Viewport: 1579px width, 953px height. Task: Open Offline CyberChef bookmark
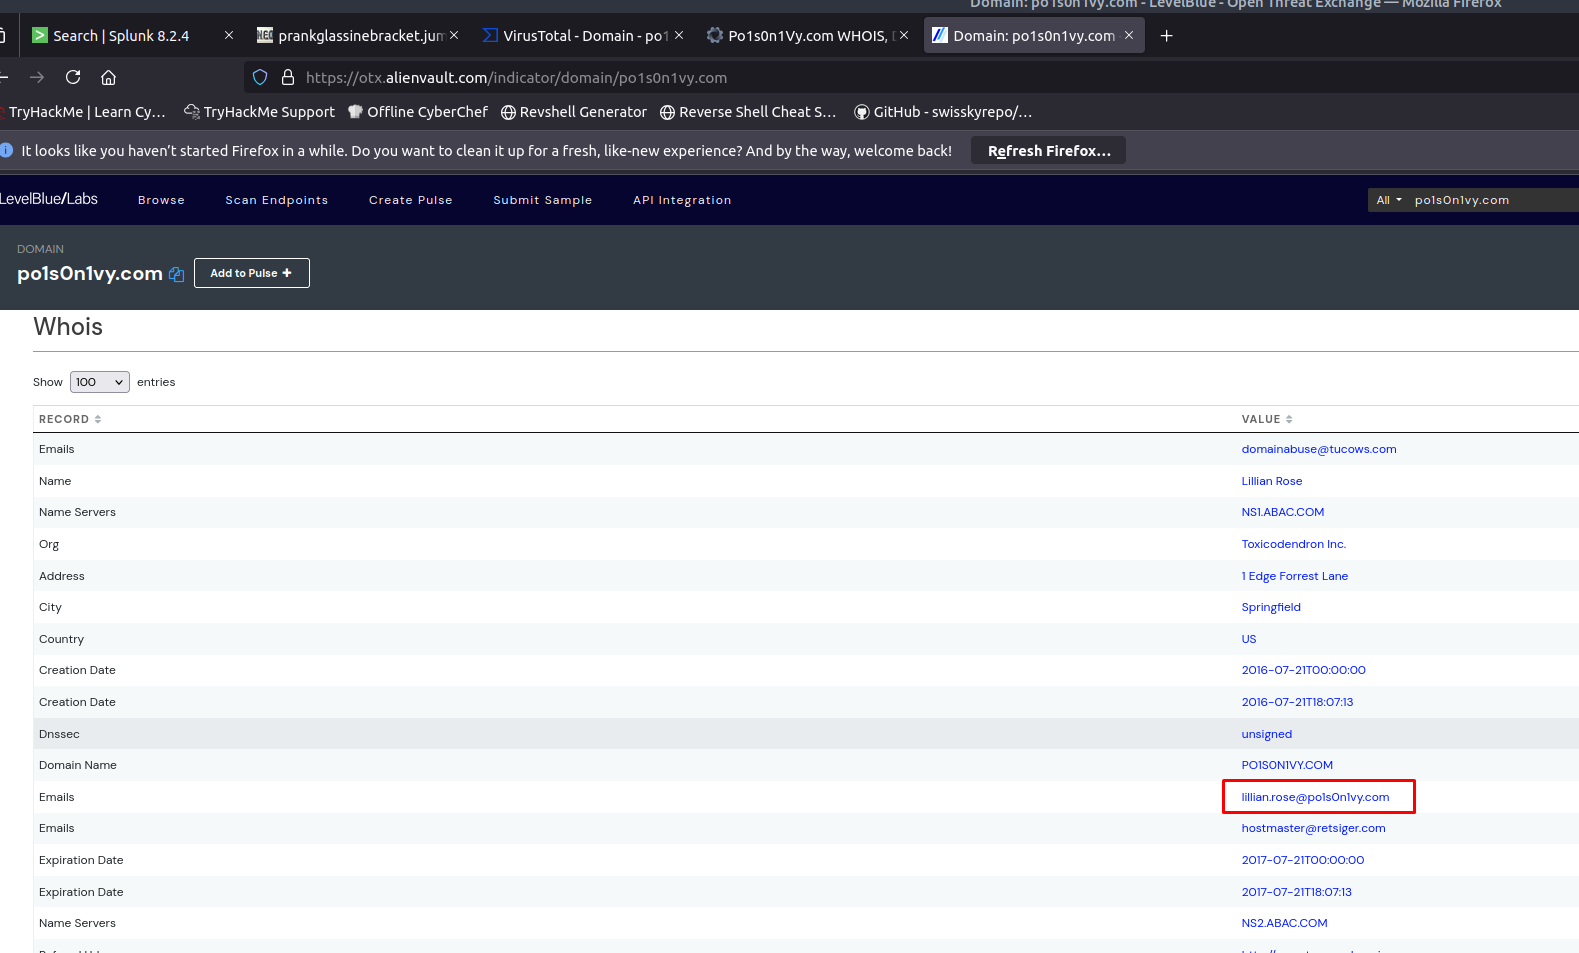418,112
